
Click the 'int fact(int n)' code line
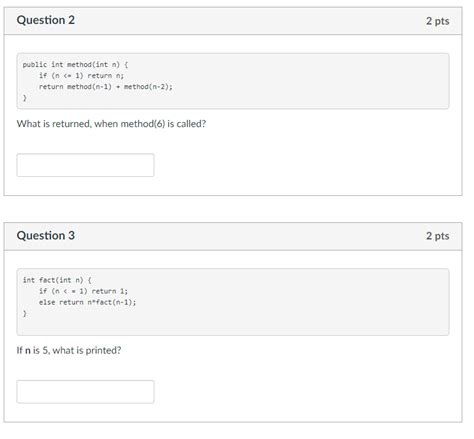tap(57, 280)
